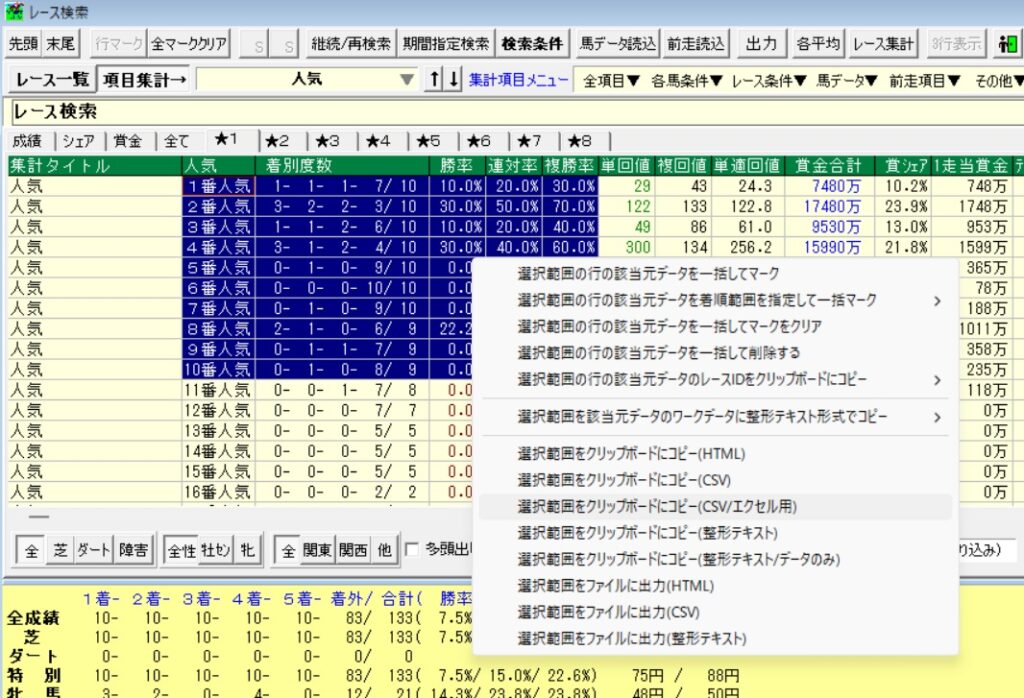The height and width of the screenshot is (698, 1024).
Task: Click 項目集計→ button
Action: pos(144,80)
